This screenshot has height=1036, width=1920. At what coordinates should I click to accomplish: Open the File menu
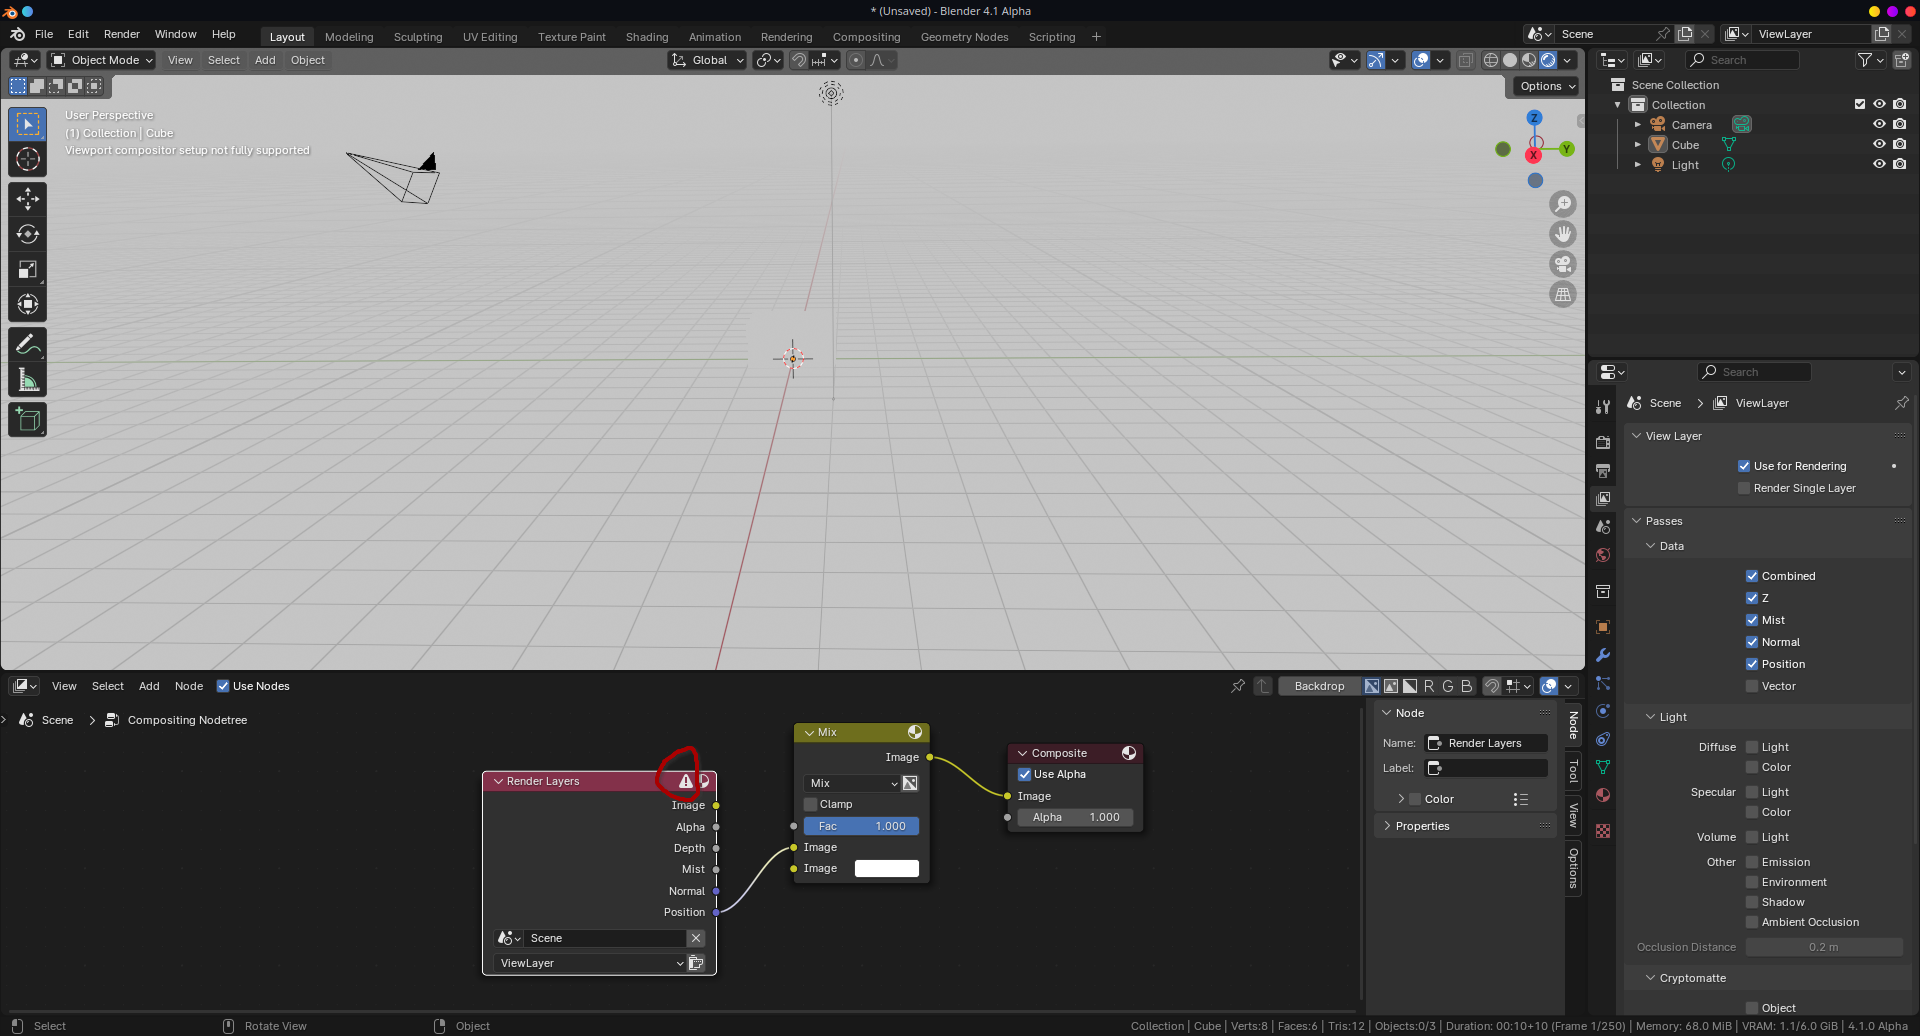pos(44,34)
